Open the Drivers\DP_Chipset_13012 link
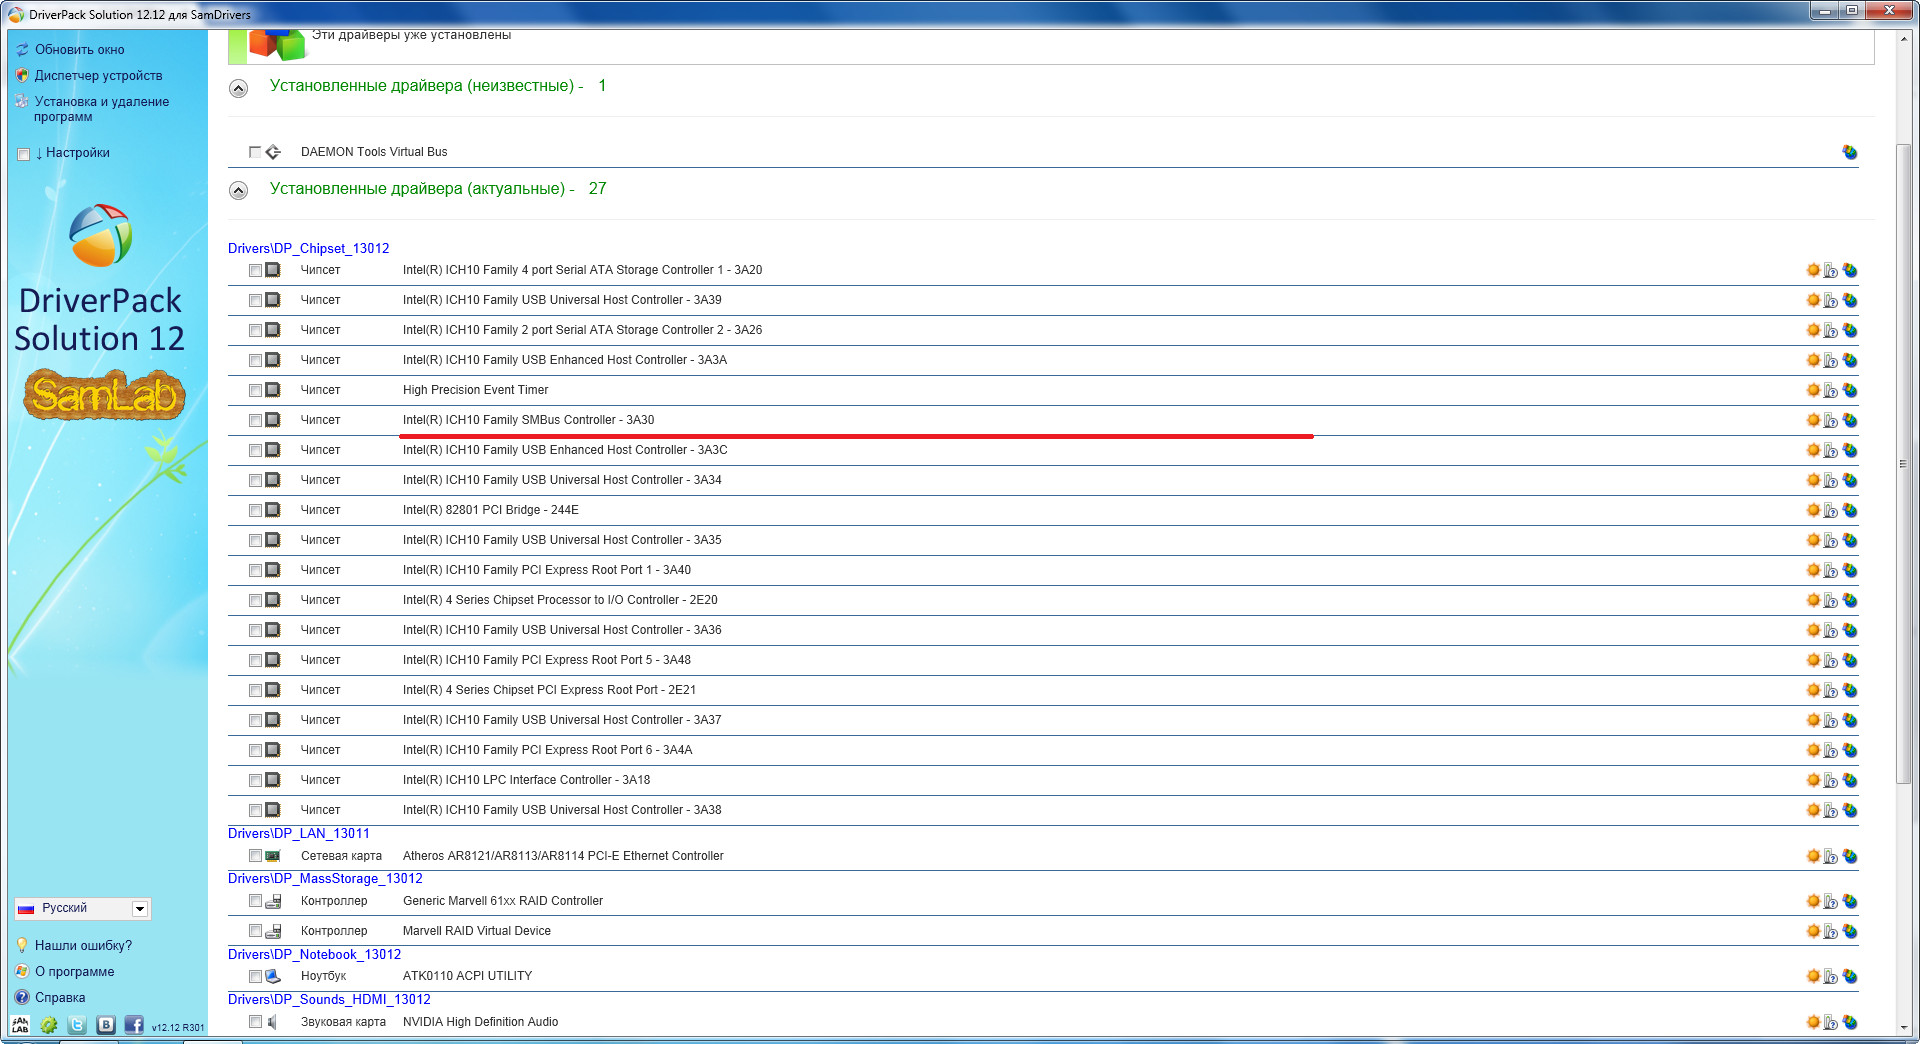 tap(308, 249)
